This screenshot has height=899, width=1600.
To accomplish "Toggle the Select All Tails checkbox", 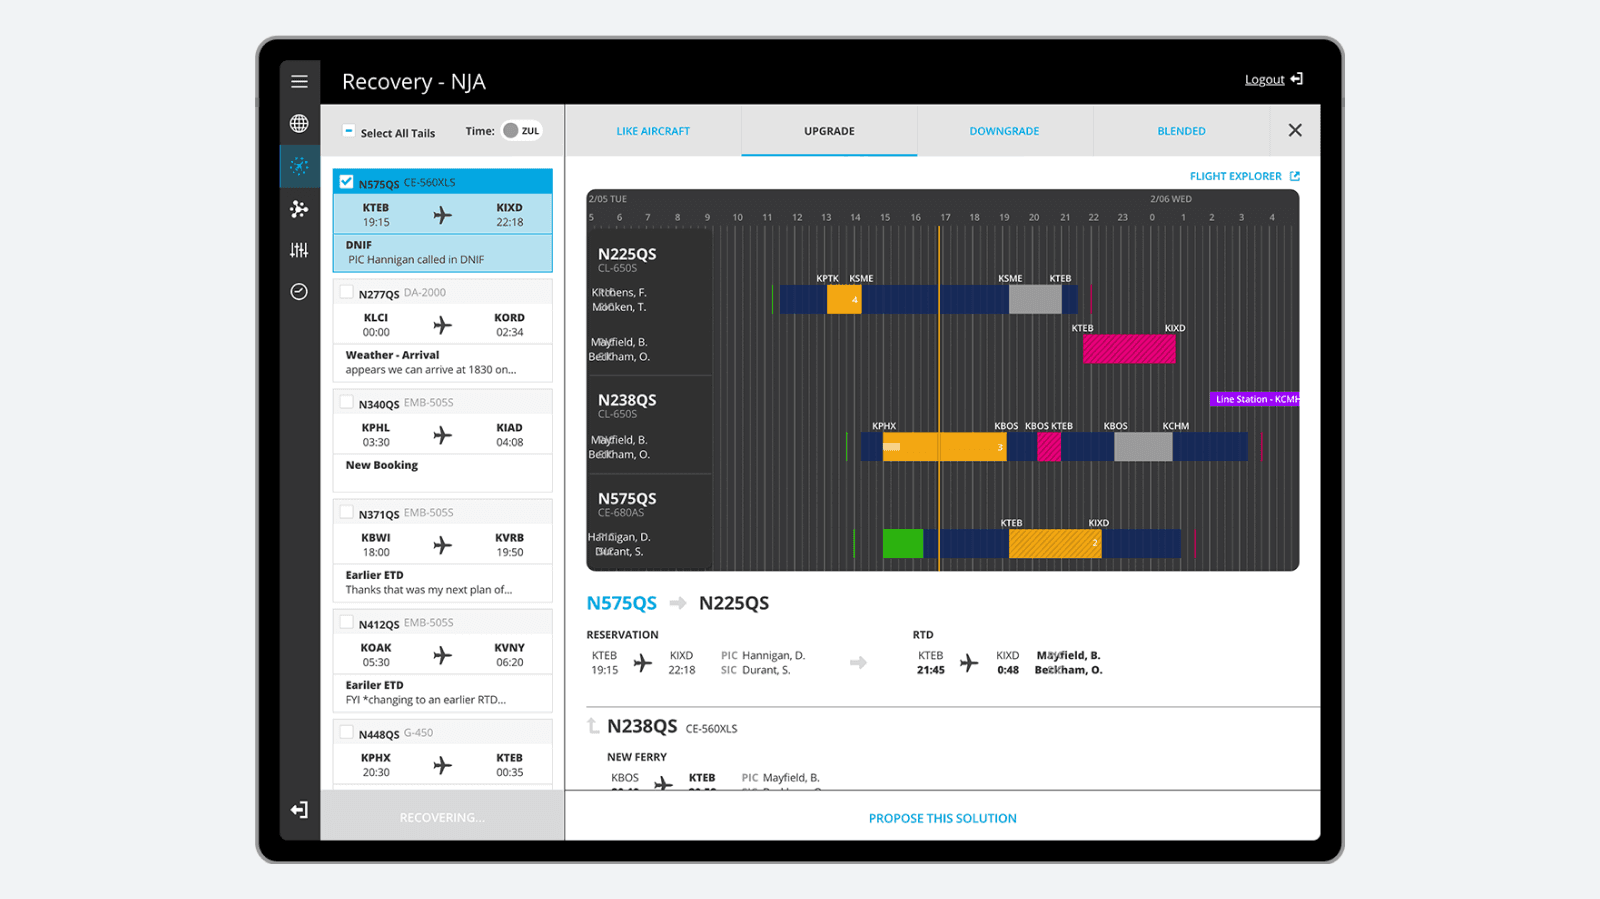I will tap(348, 131).
